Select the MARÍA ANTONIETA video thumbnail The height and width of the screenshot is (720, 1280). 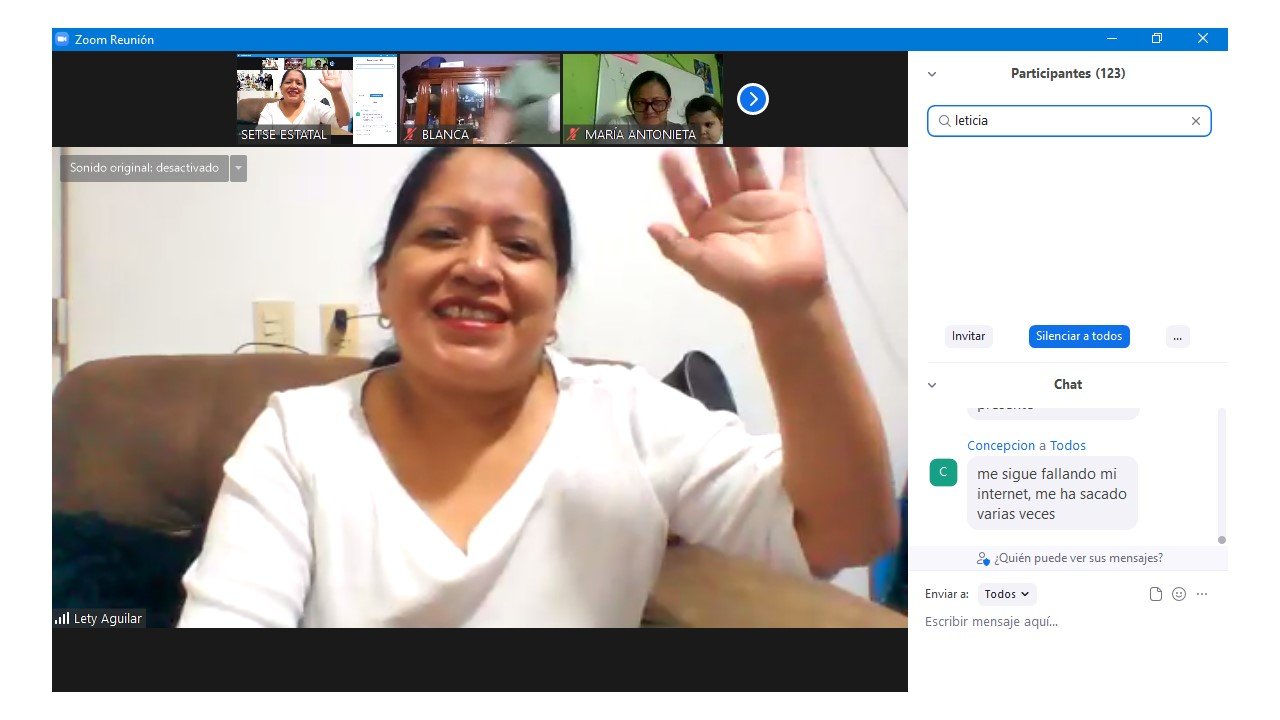(642, 99)
